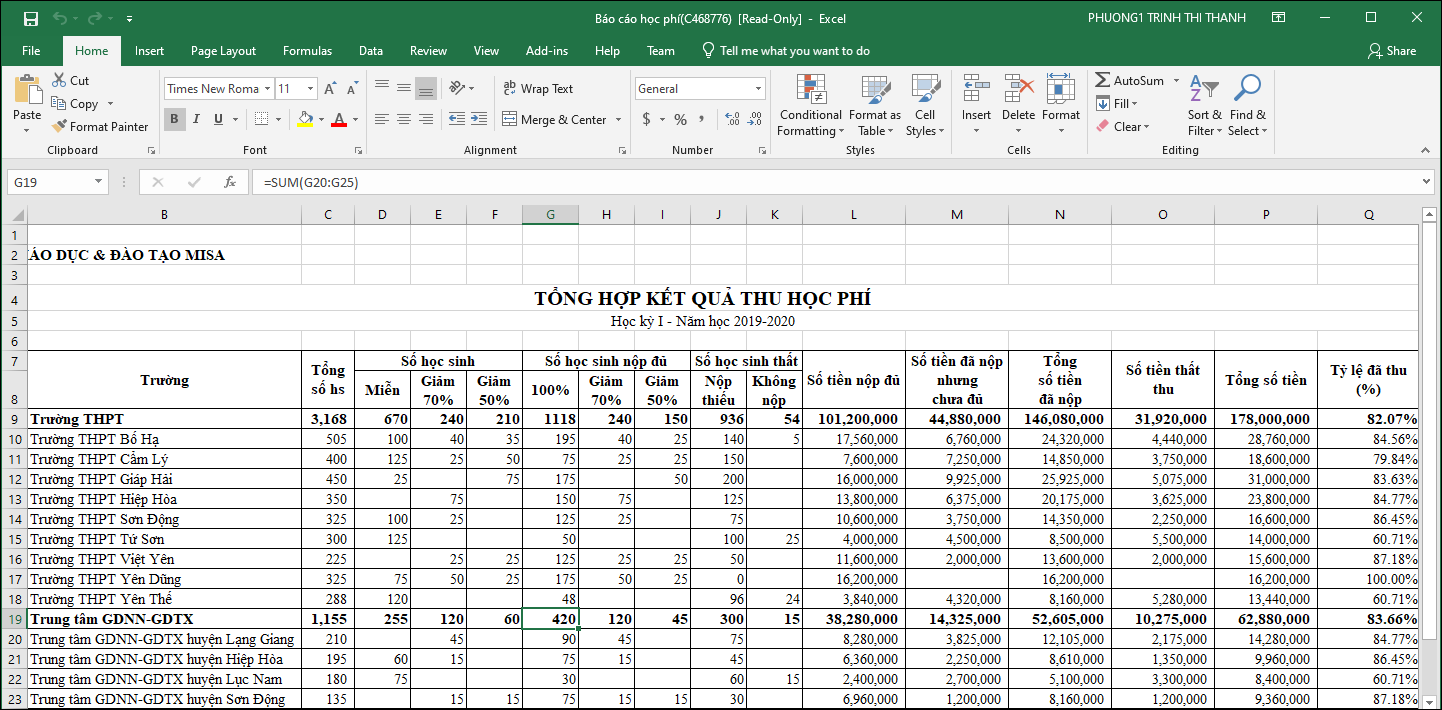Click the Insert Function fx icon
This screenshot has width=1442, height=710.
click(230, 182)
